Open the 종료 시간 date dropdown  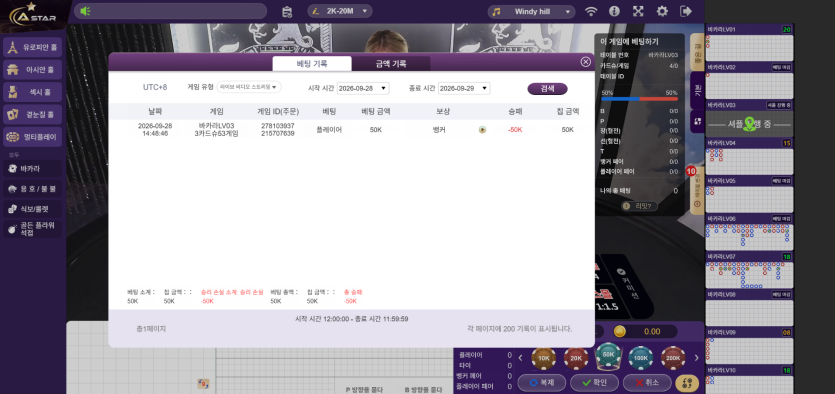(464, 88)
